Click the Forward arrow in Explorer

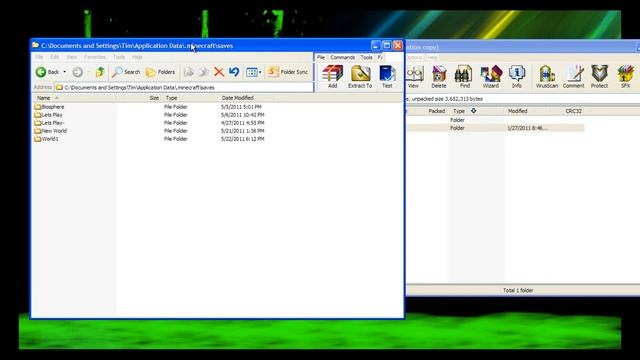[x=78, y=72]
